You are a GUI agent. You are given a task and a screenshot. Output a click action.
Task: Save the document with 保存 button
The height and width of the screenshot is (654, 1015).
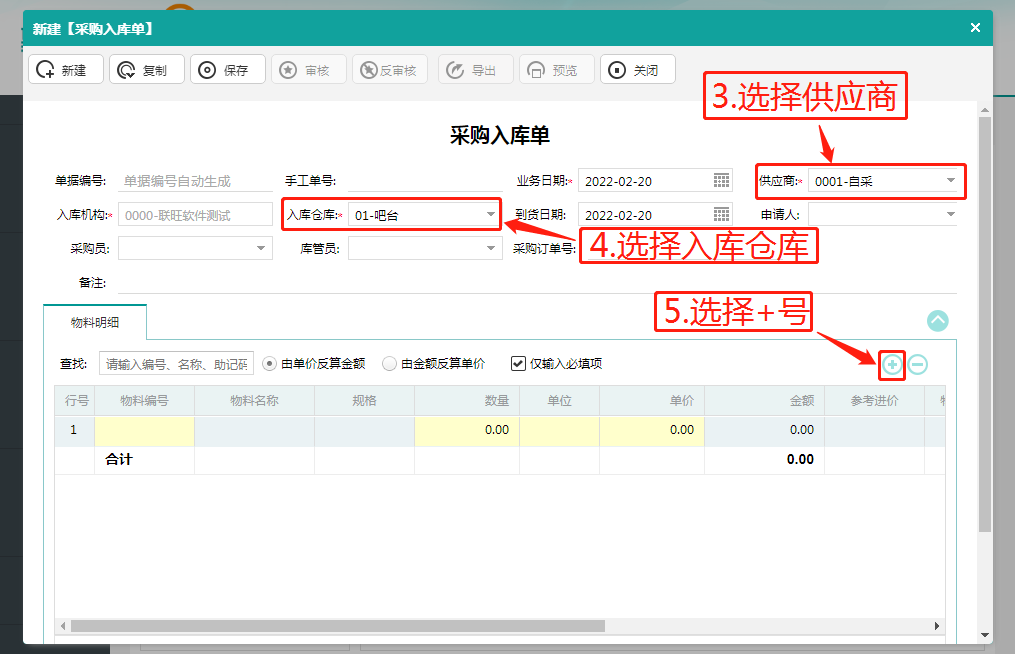coord(228,70)
